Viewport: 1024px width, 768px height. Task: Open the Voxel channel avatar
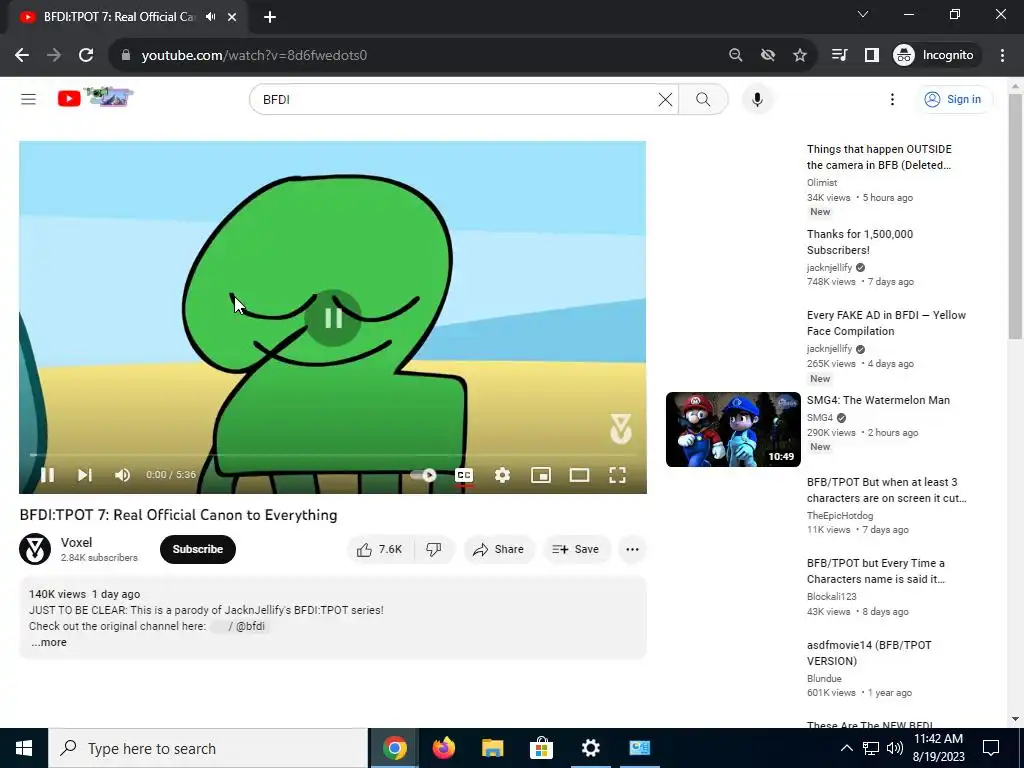point(35,549)
